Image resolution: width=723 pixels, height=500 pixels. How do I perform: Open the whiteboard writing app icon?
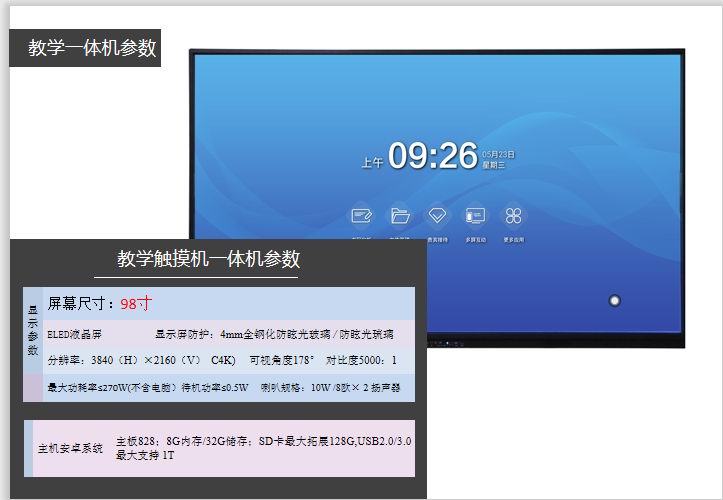[361, 216]
